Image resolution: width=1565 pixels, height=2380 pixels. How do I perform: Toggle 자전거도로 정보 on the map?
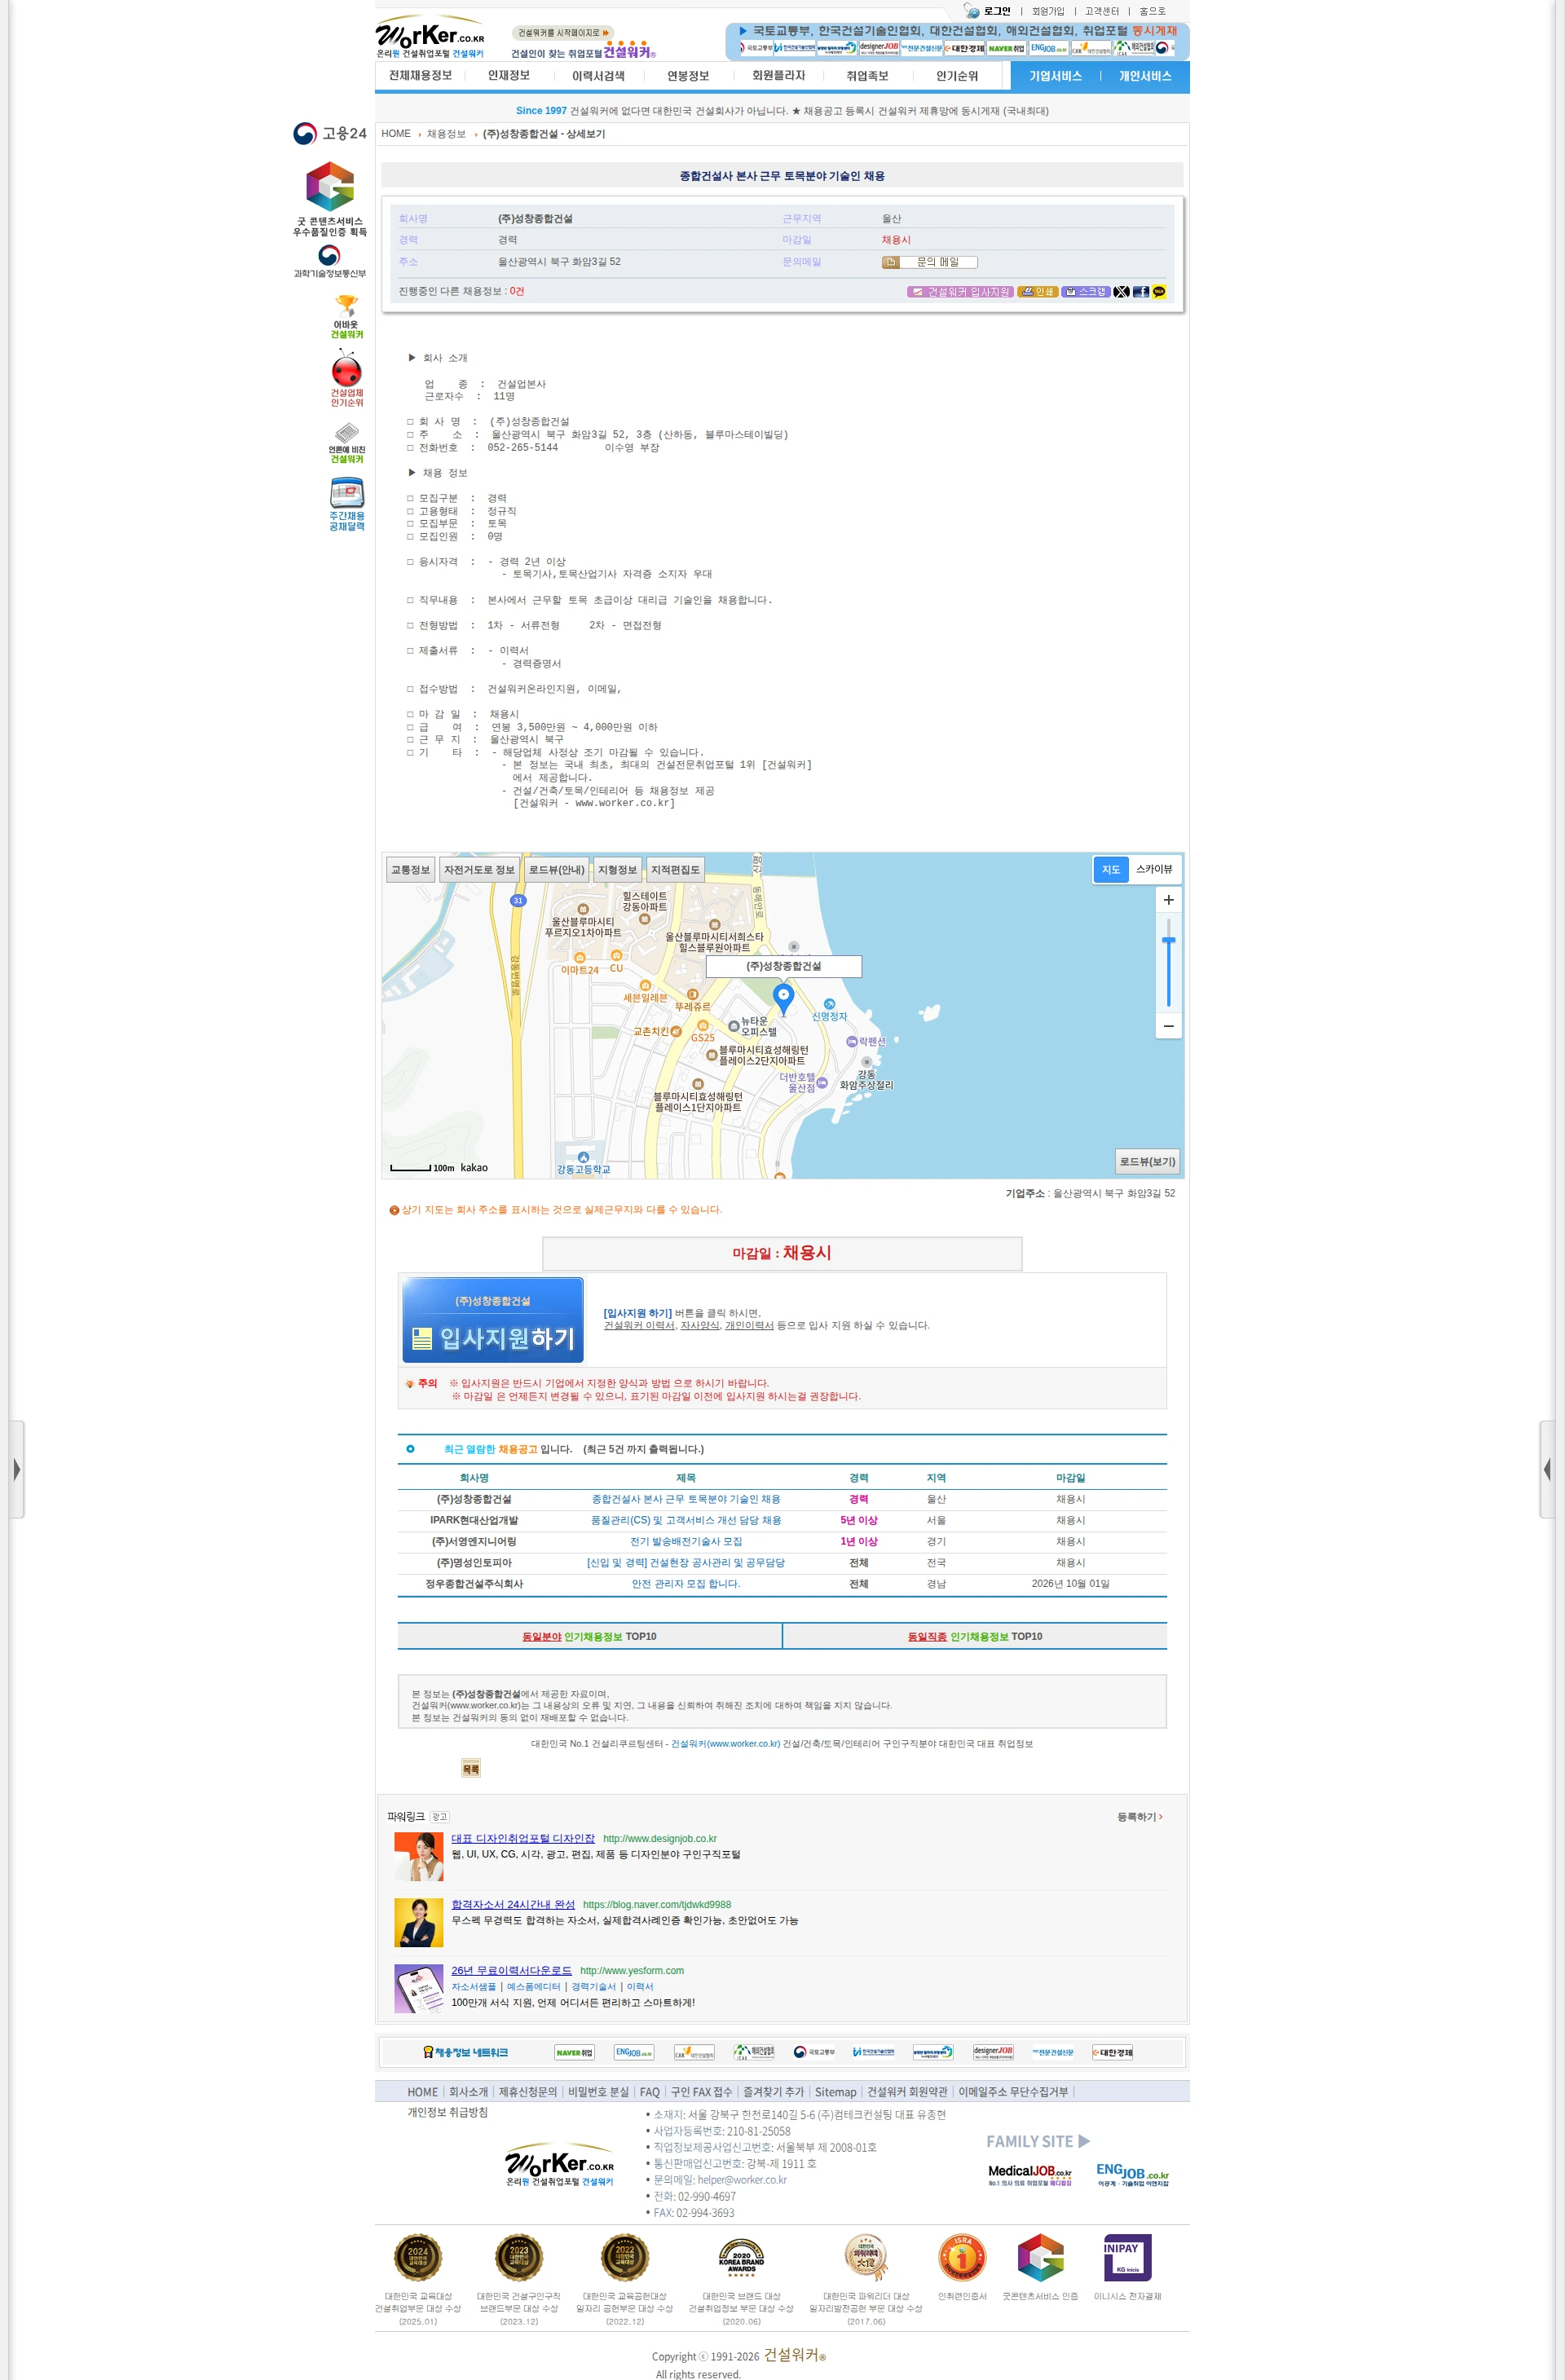(x=479, y=870)
